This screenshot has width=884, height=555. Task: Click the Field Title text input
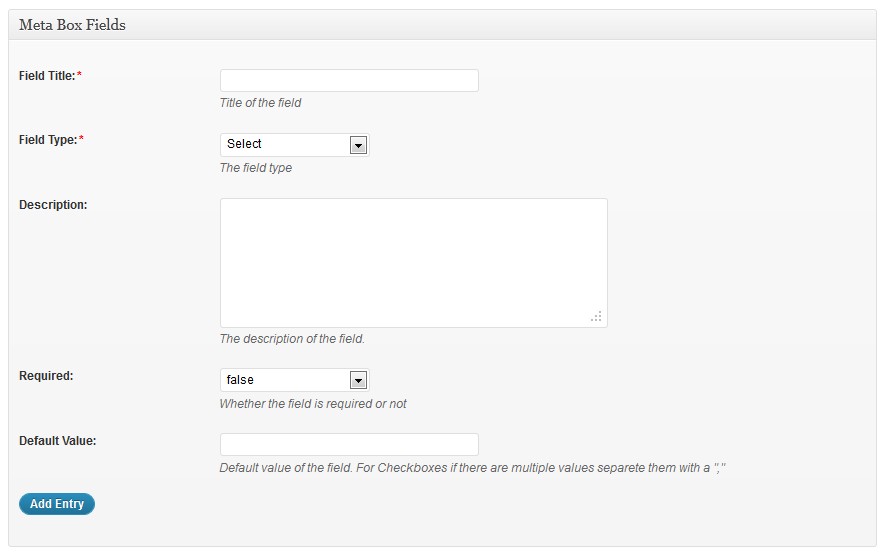tap(349, 81)
